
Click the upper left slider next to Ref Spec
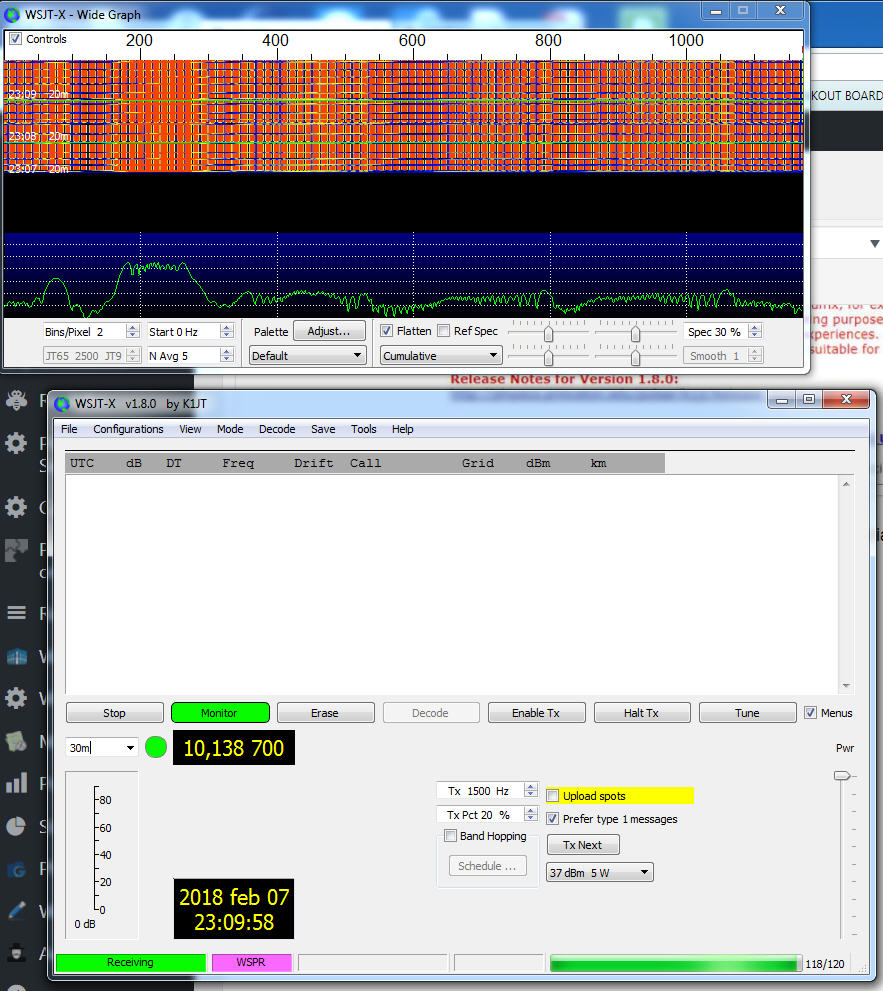pyautogui.click(x=549, y=332)
